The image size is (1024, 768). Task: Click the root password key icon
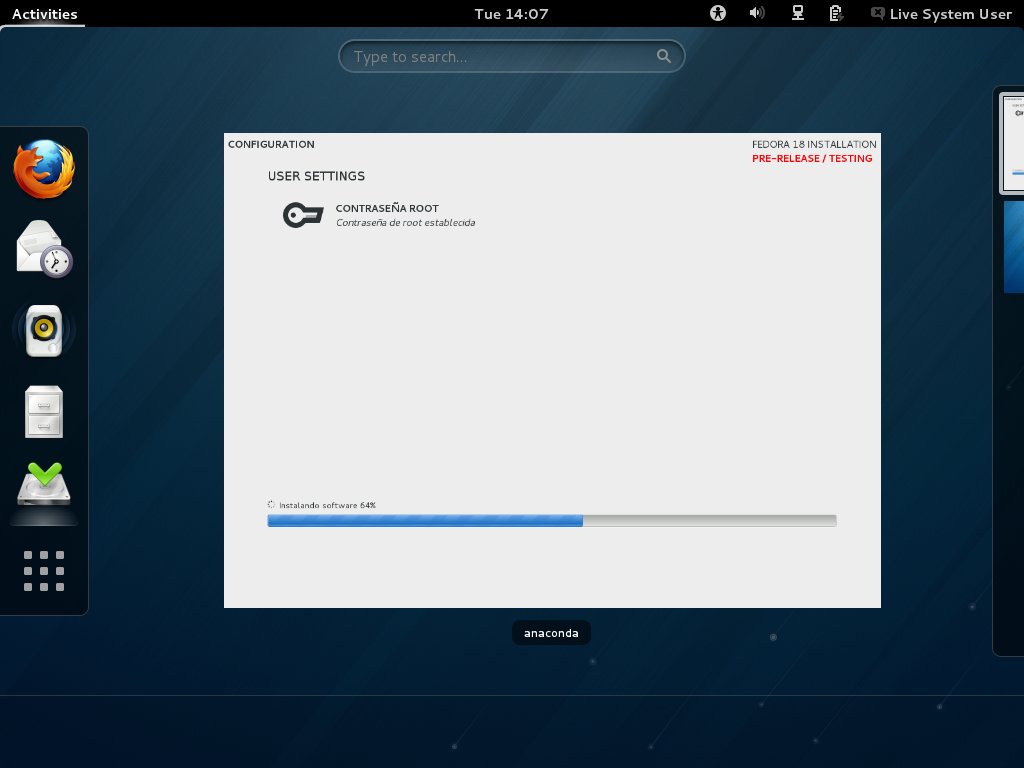coord(302,215)
